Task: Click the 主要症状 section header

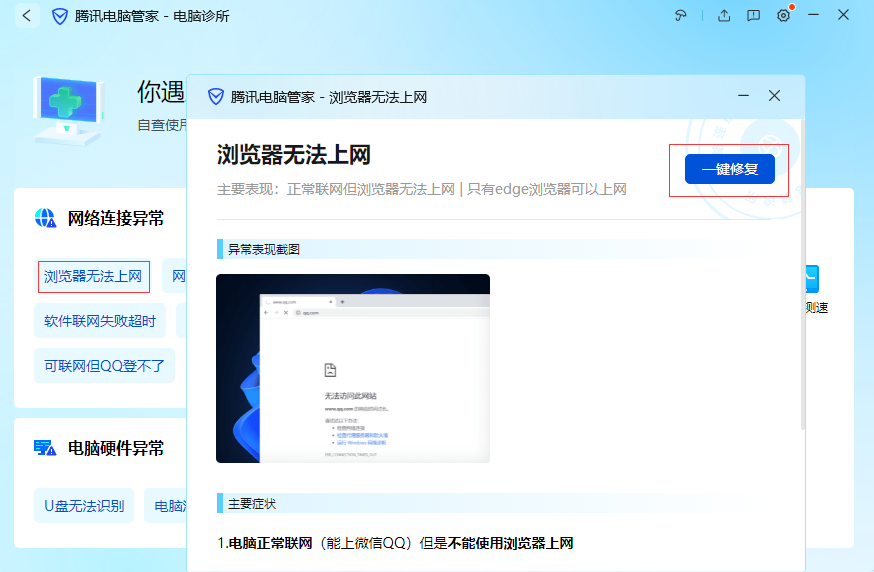Action: [x=251, y=503]
